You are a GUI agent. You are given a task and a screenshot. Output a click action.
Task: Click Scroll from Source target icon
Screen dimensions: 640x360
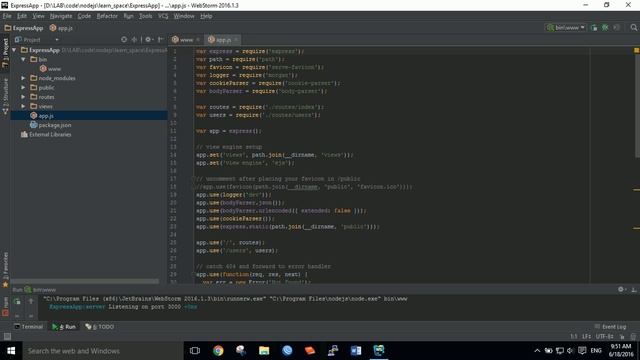(124, 40)
